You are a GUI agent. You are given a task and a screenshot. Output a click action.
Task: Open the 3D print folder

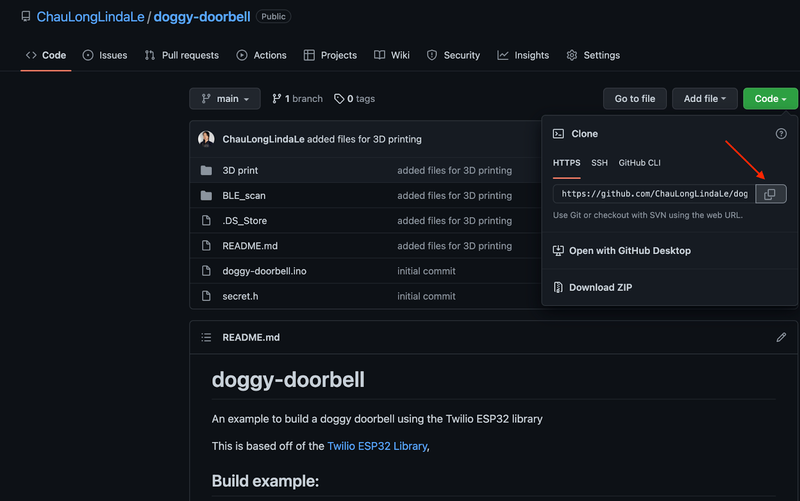tap(240, 170)
